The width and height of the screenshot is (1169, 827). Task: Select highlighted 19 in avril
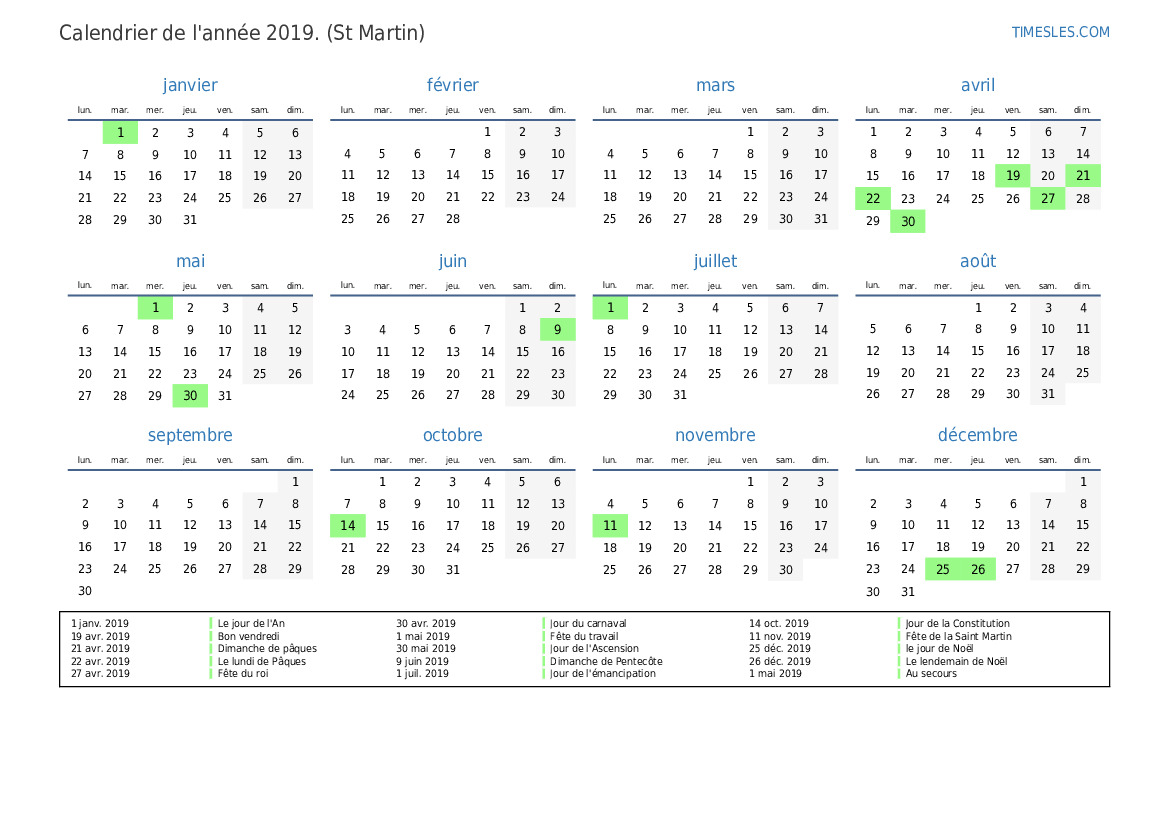pyautogui.click(x=1012, y=176)
